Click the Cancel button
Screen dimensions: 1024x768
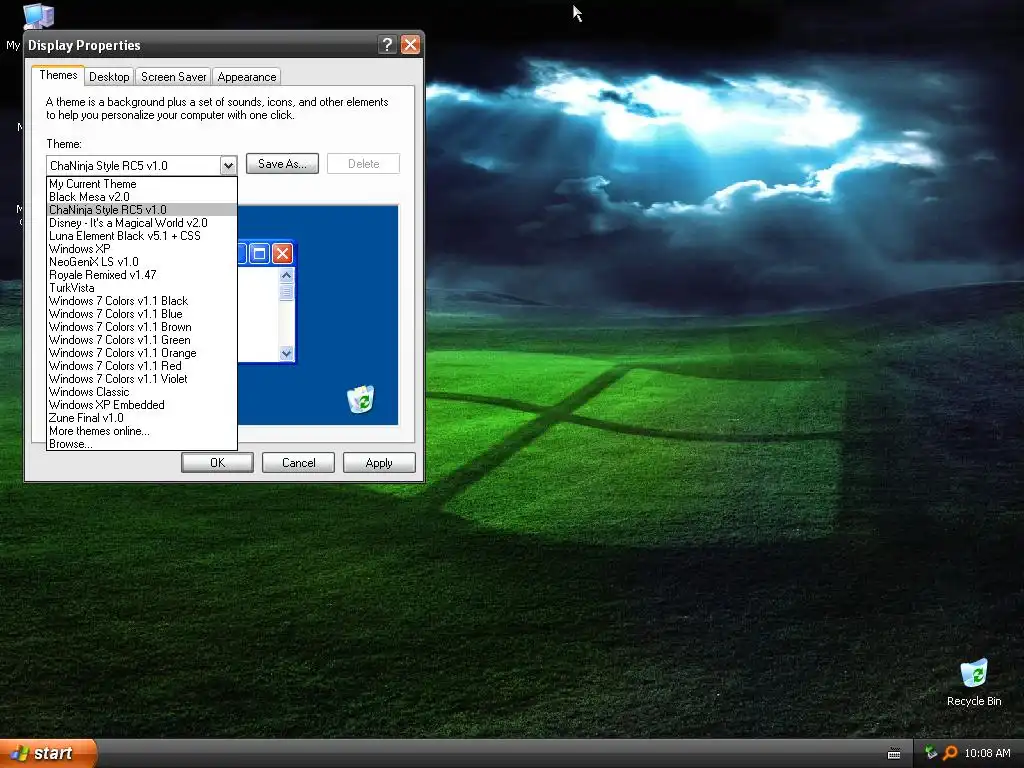tap(298, 462)
